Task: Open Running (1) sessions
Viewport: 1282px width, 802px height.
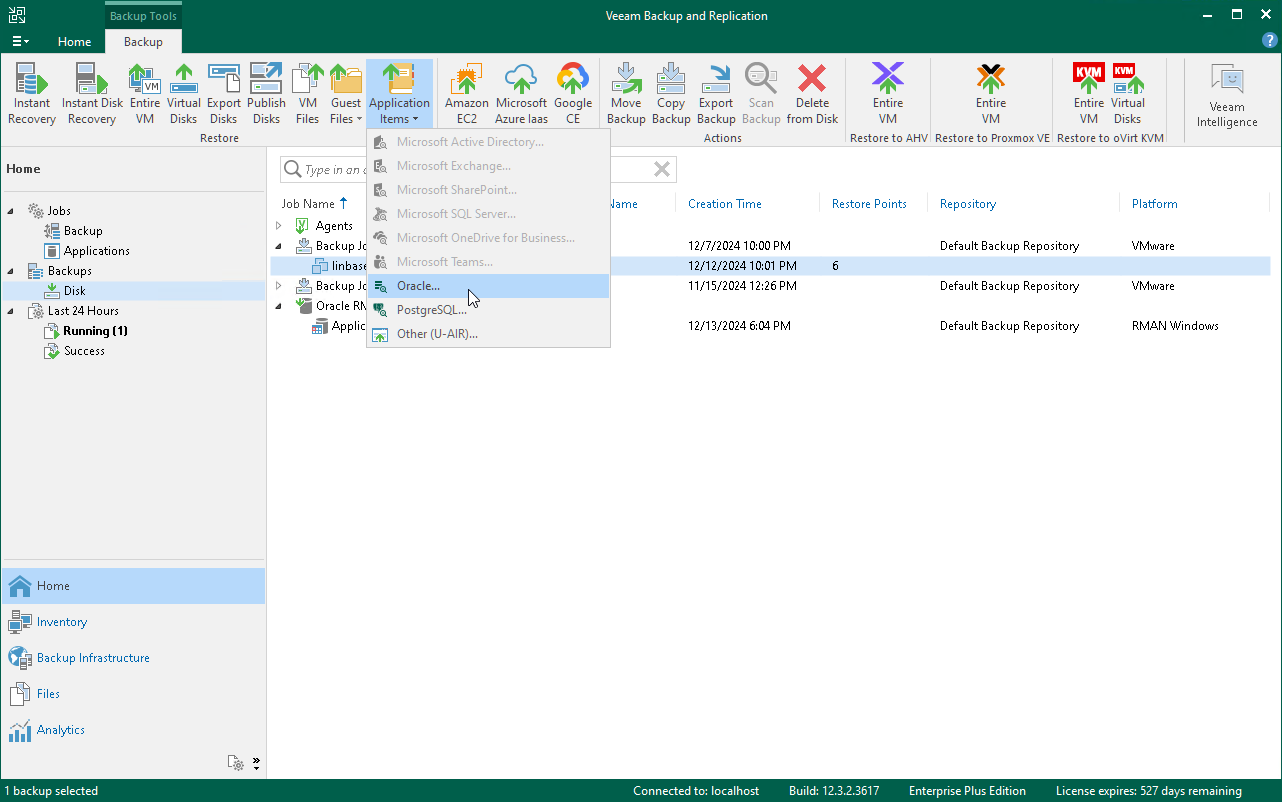Action: [x=95, y=331]
